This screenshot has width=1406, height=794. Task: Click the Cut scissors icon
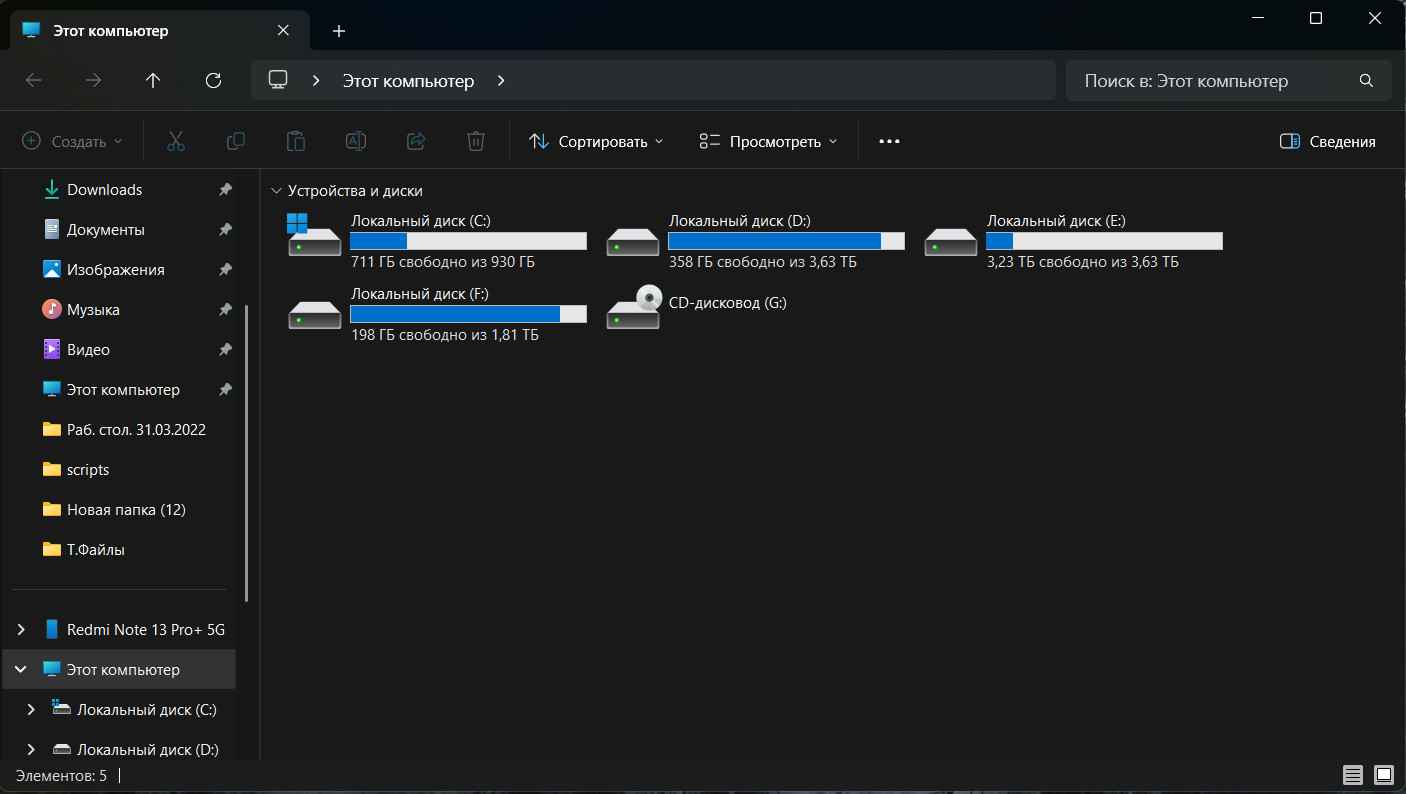(176, 141)
